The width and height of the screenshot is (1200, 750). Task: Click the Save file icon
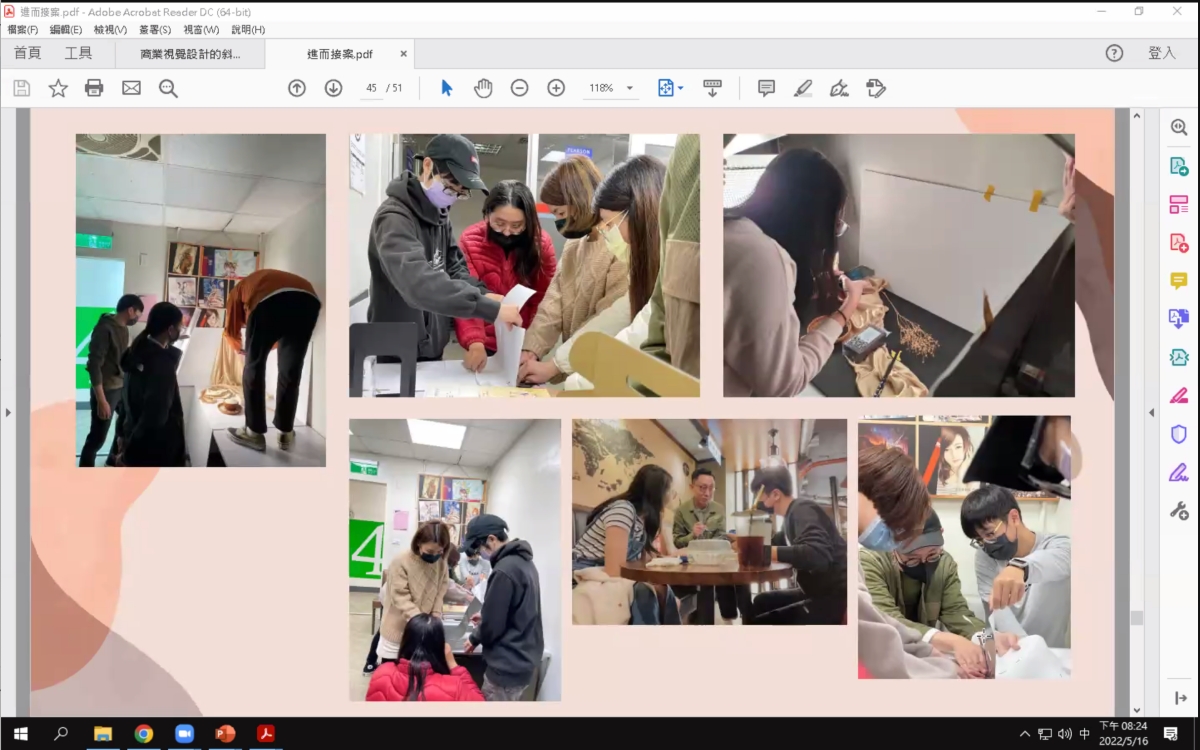pyautogui.click(x=21, y=88)
